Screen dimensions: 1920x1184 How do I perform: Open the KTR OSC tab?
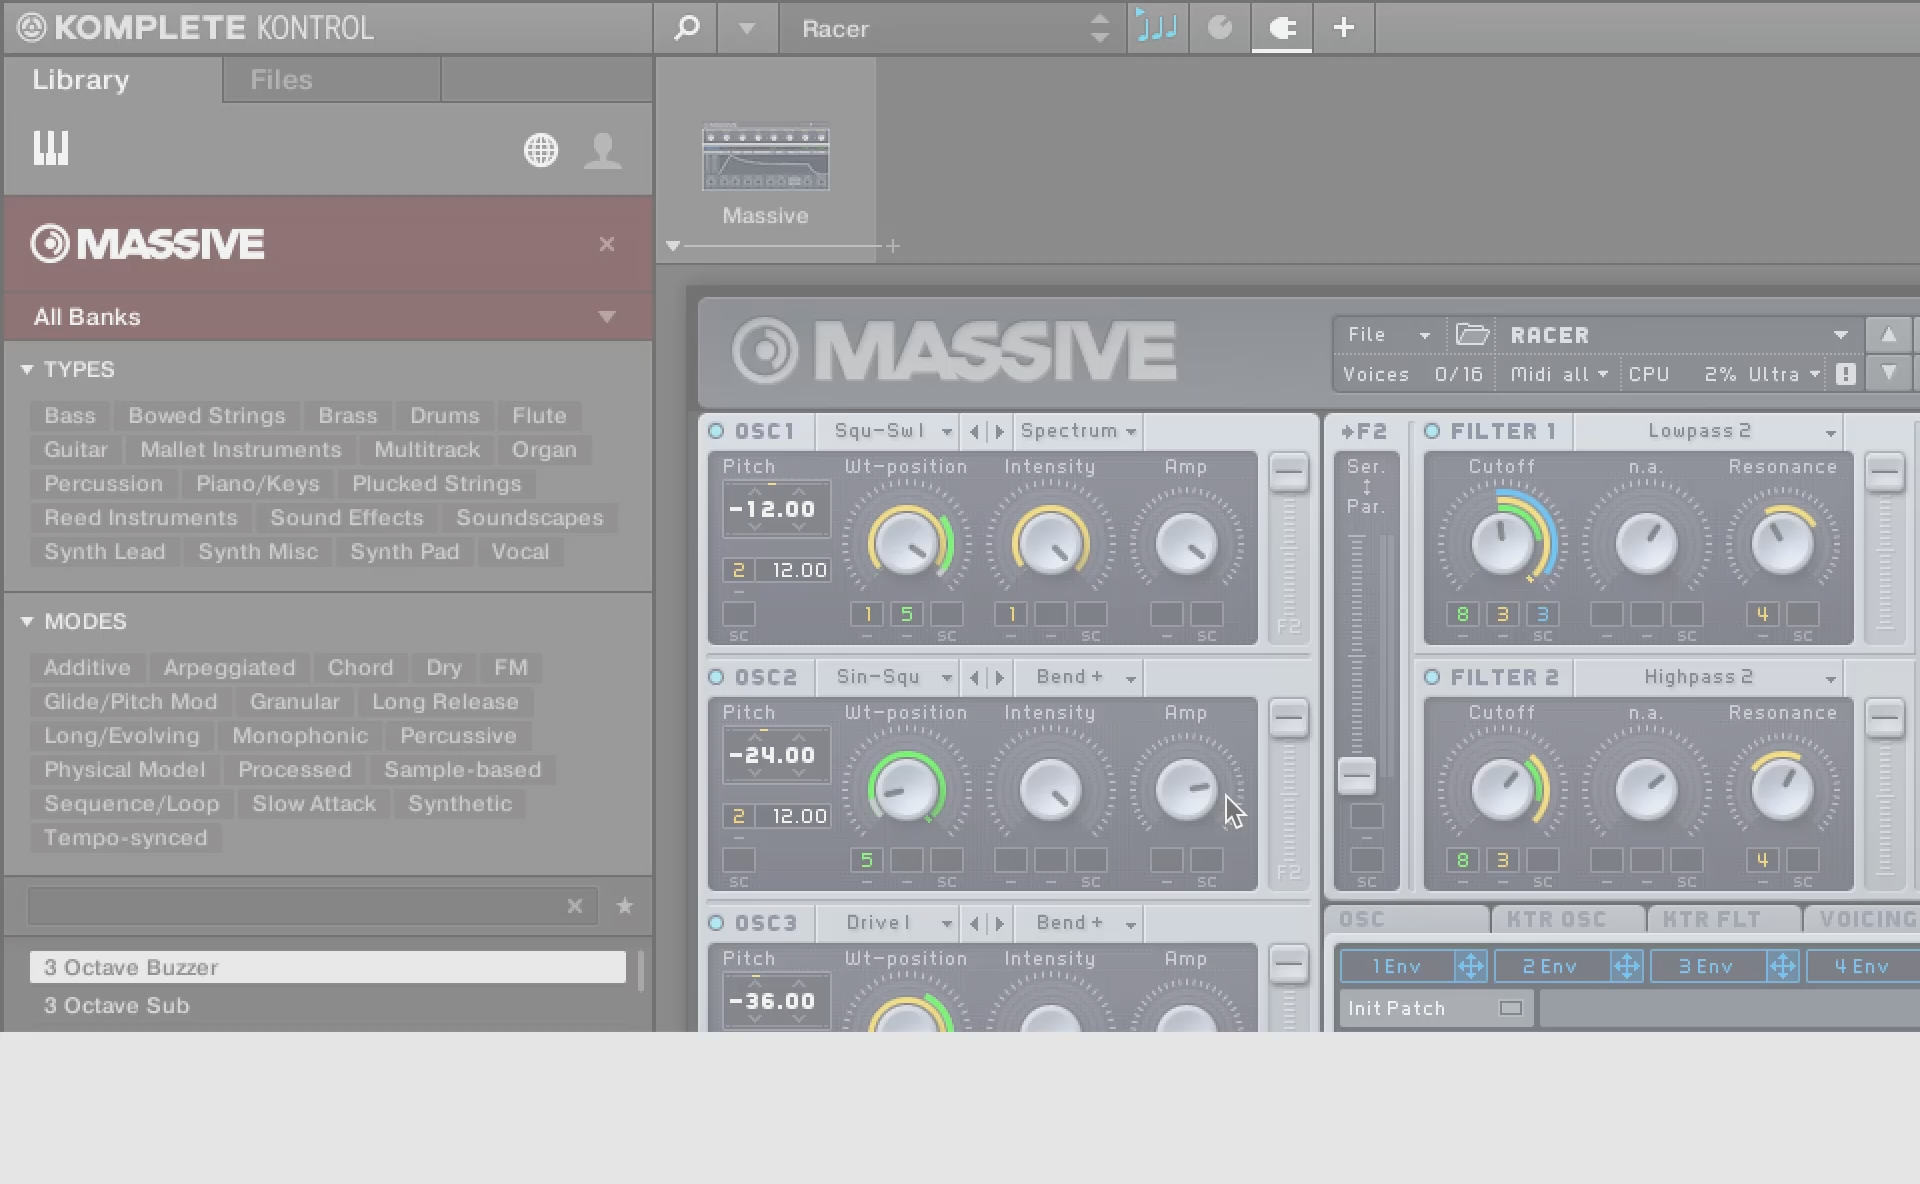coord(1567,919)
